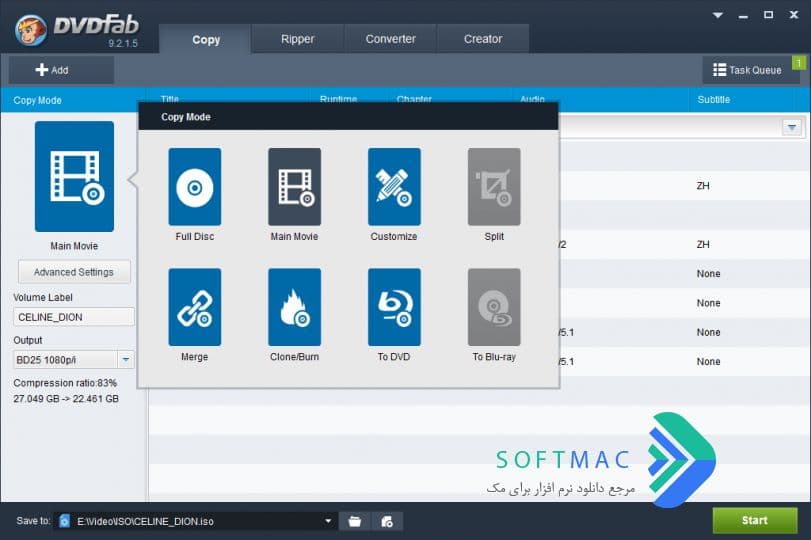Select the Customize copy mode
The image size is (811, 540).
click(x=394, y=187)
